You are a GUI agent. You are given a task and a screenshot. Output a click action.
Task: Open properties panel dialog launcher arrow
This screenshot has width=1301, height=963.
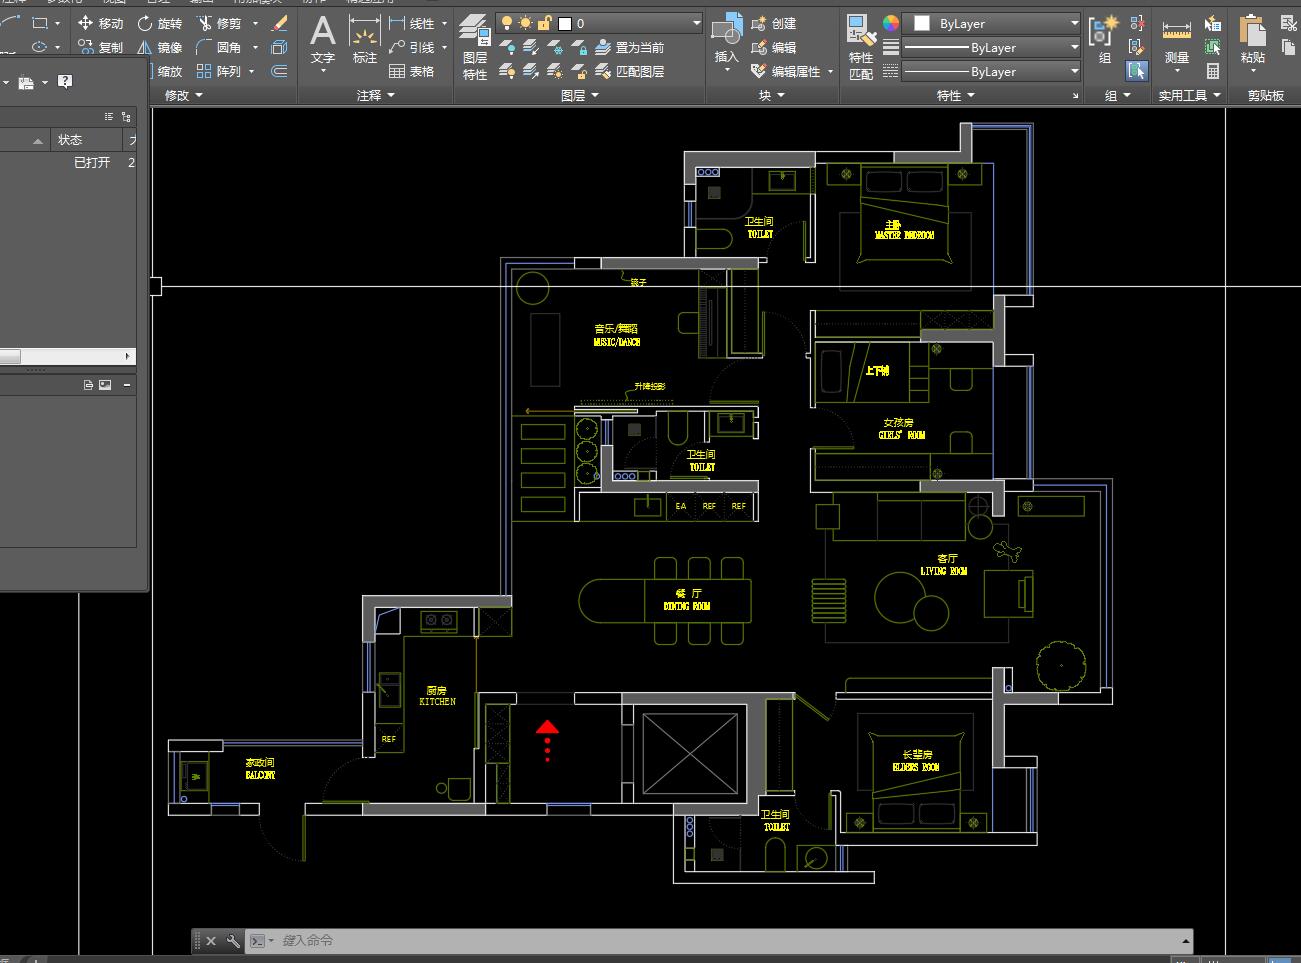click(x=1076, y=96)
